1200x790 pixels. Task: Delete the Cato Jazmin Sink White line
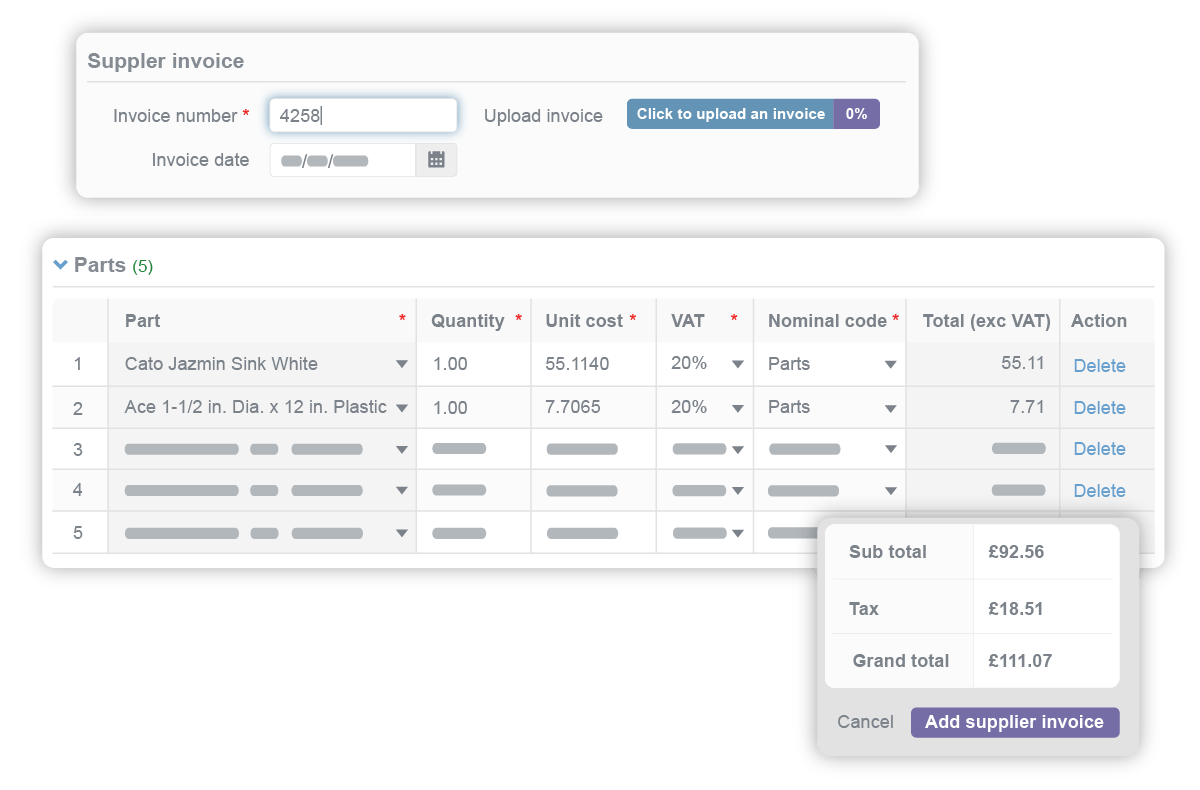(1099, 363)
